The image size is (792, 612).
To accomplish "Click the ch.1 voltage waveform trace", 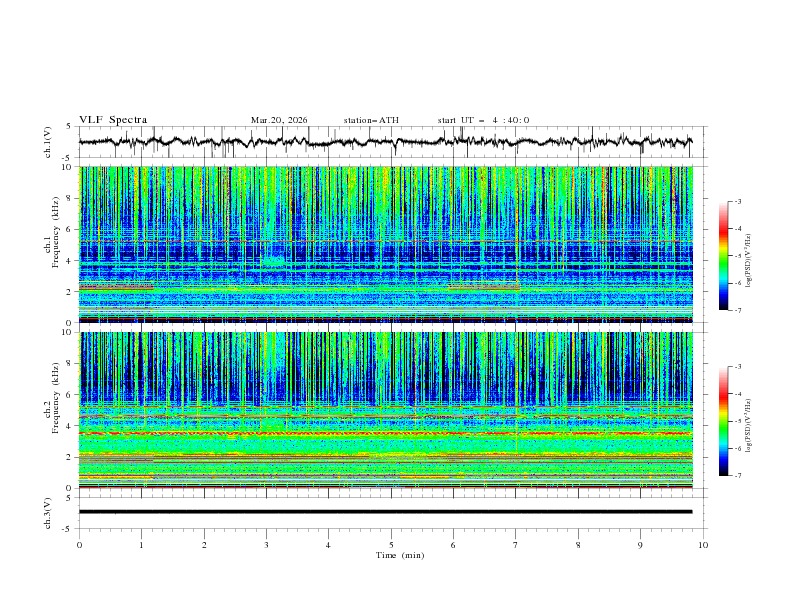I will [x=385, y=142].
